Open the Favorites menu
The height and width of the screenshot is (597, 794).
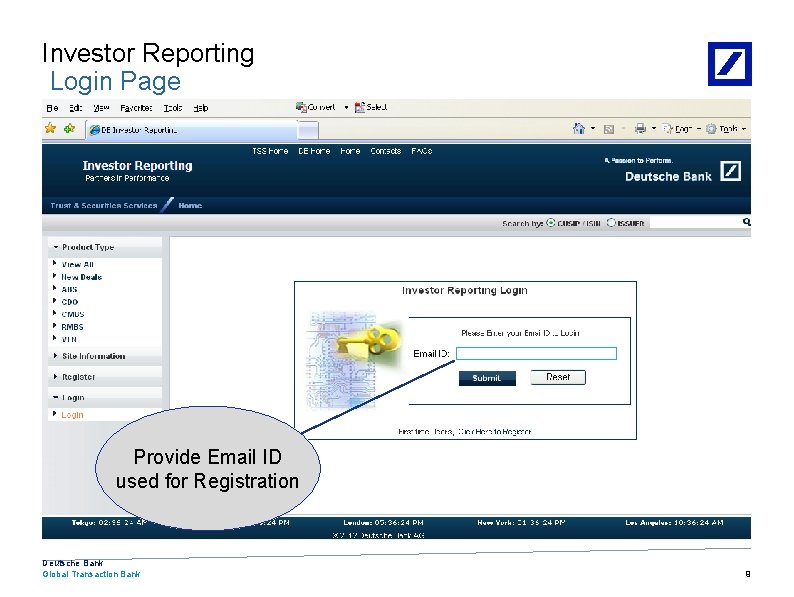tap(136, 108)
